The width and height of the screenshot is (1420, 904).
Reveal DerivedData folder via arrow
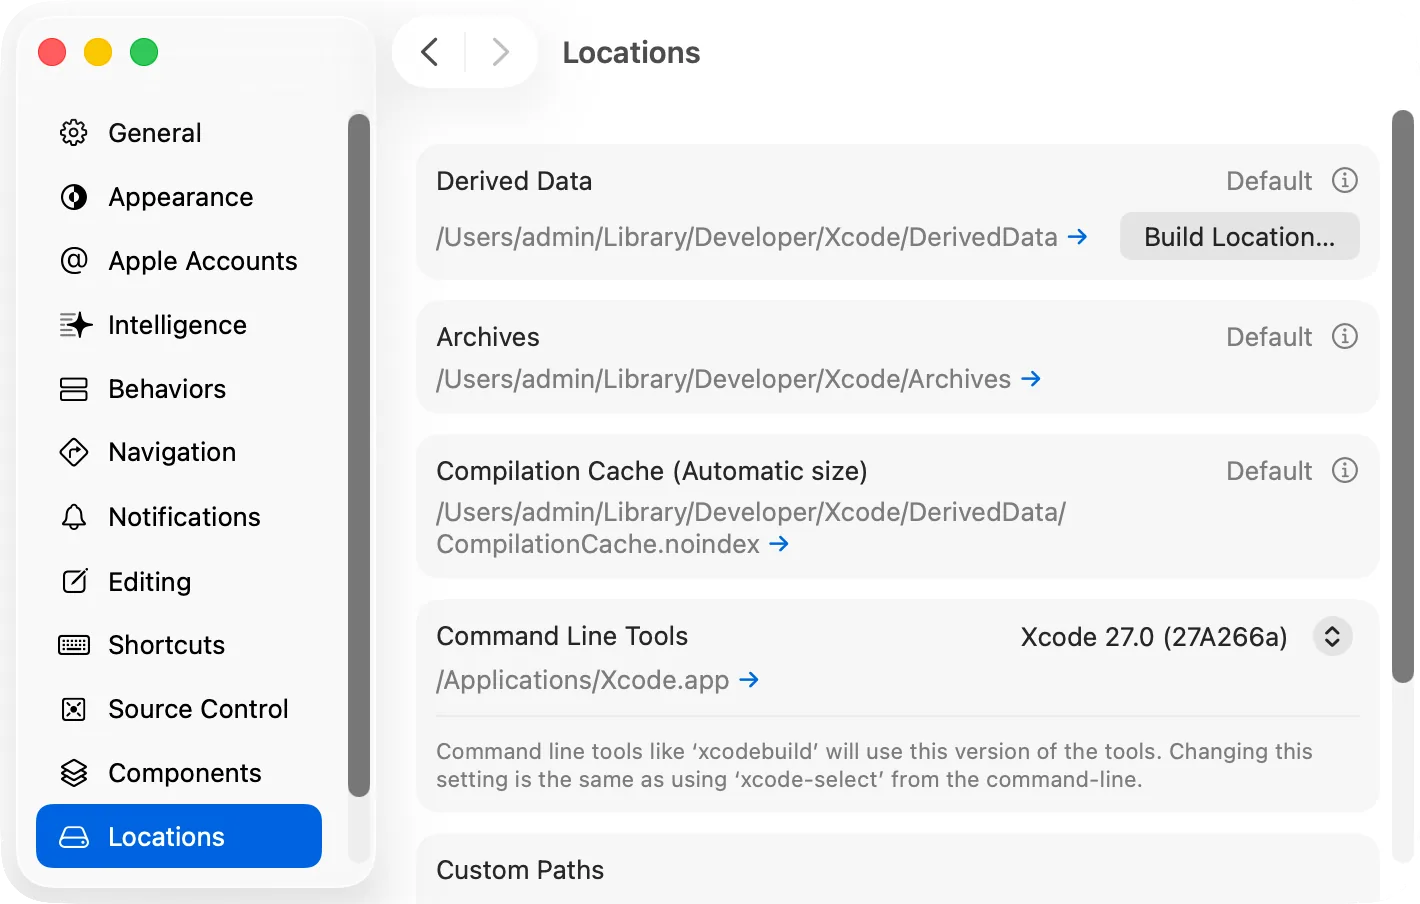point(1078,237)
